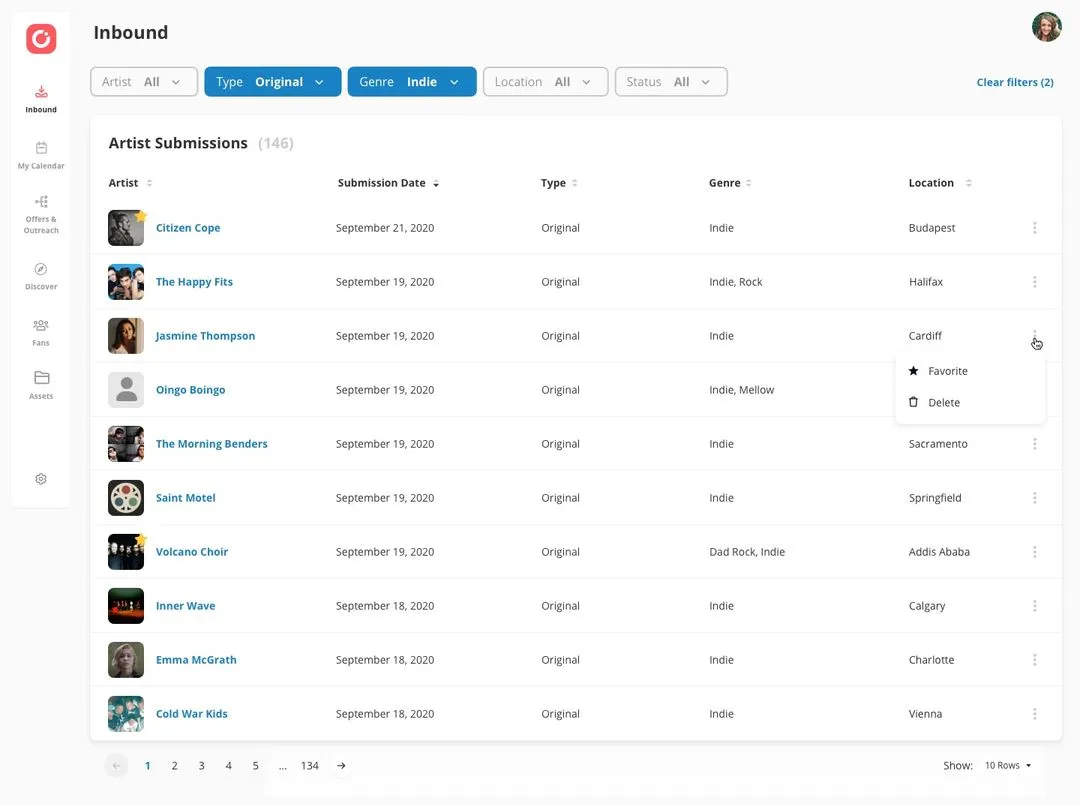
Task: Select page 1 in pagination
Action: coord(147,765)
